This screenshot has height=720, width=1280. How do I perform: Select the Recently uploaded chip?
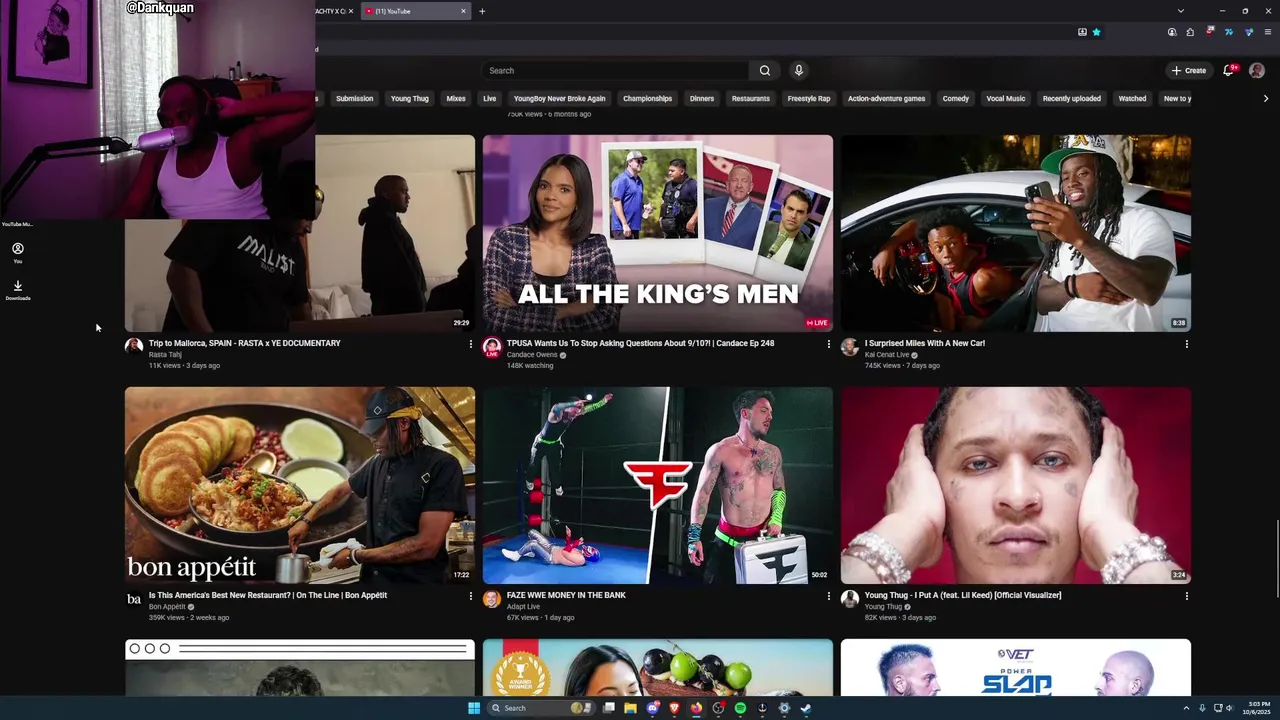point(1072,98)
